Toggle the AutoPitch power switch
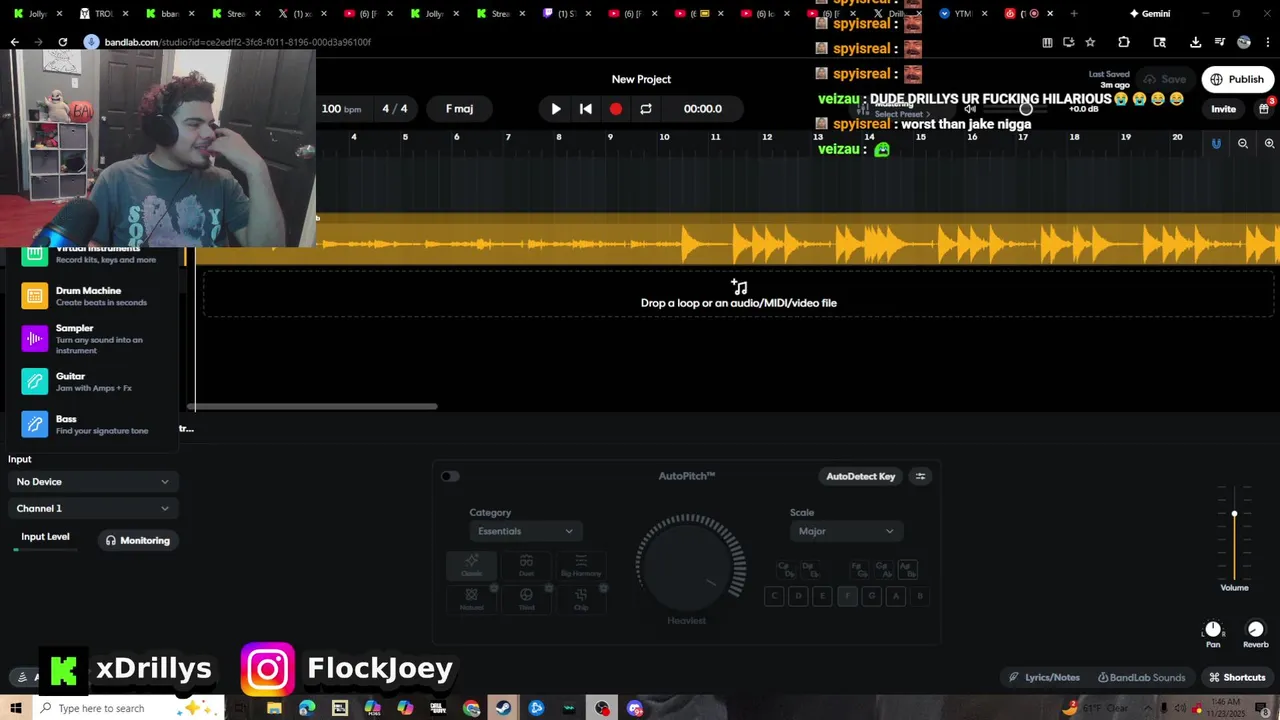Screen dimensions: 1280x720 click(x=450, y=476)
